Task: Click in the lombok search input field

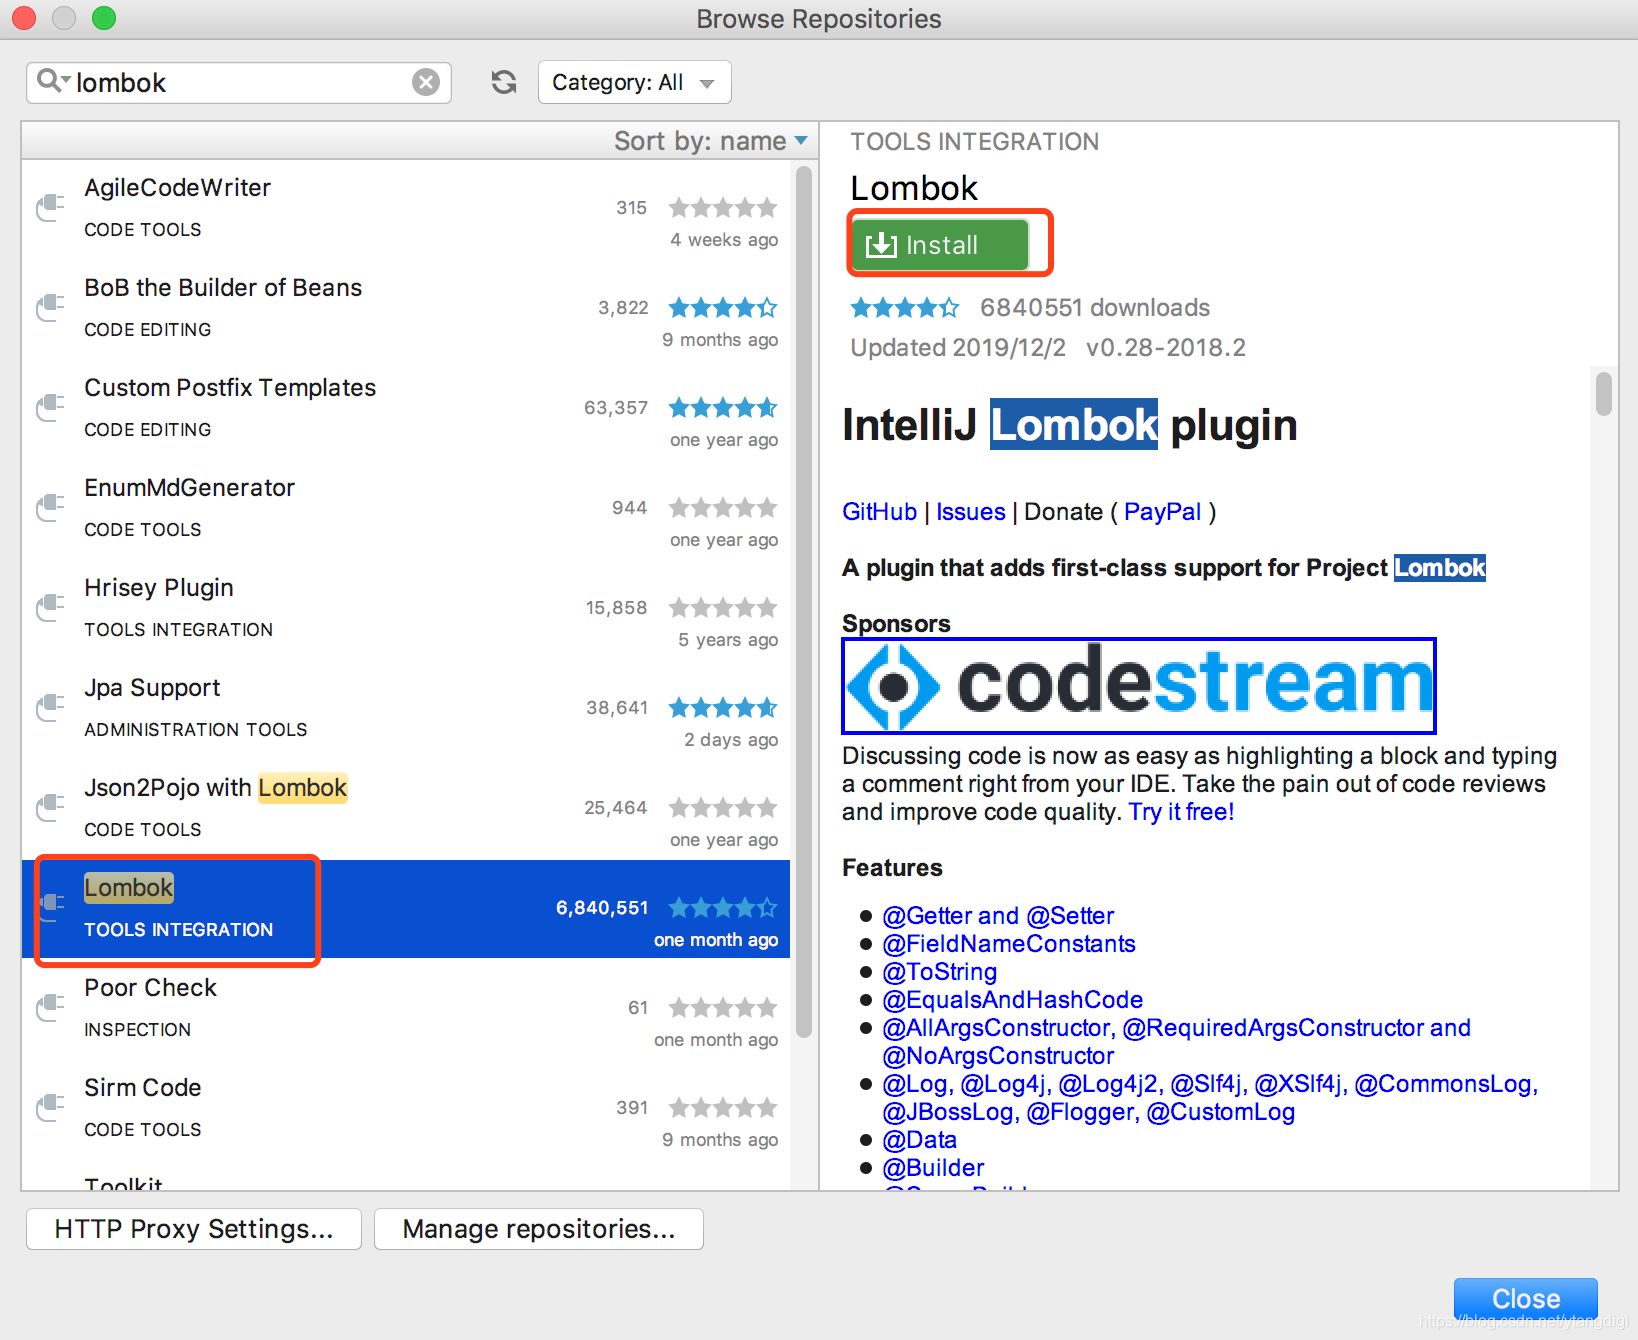Action: click(x=240, y=82)
